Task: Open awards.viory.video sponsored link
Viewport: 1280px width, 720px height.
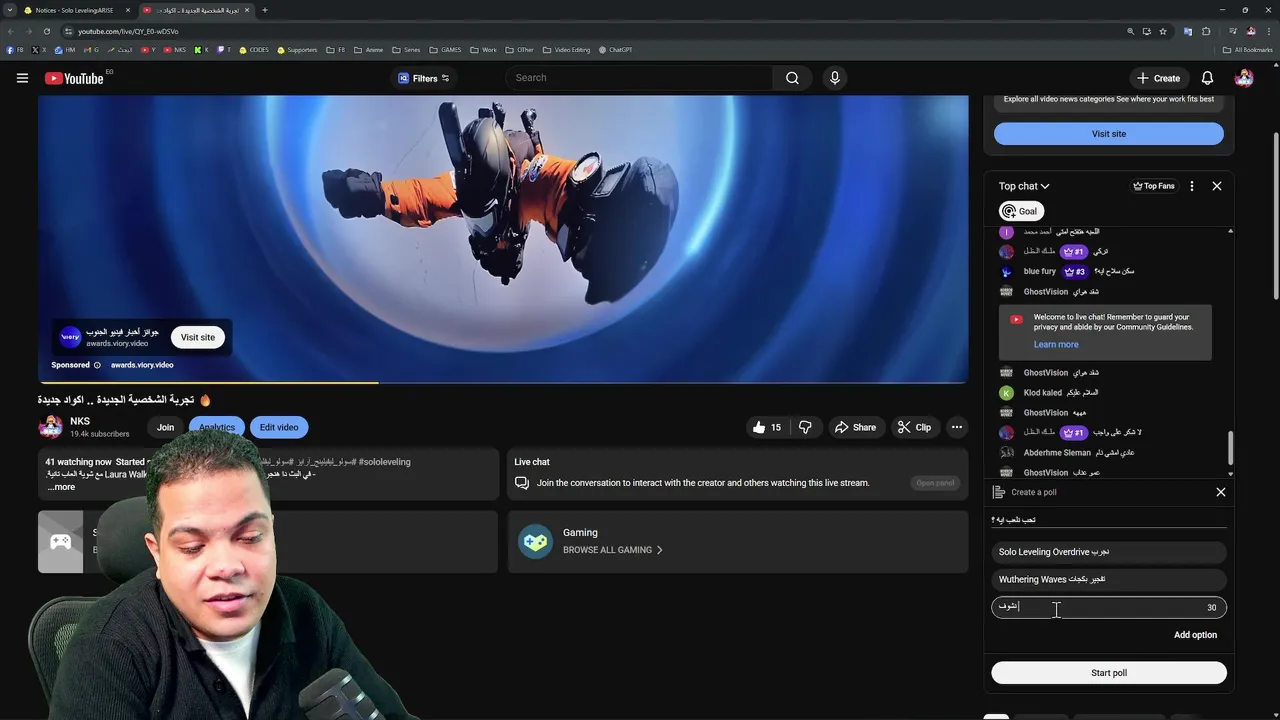Action: (x=142, y=365)
